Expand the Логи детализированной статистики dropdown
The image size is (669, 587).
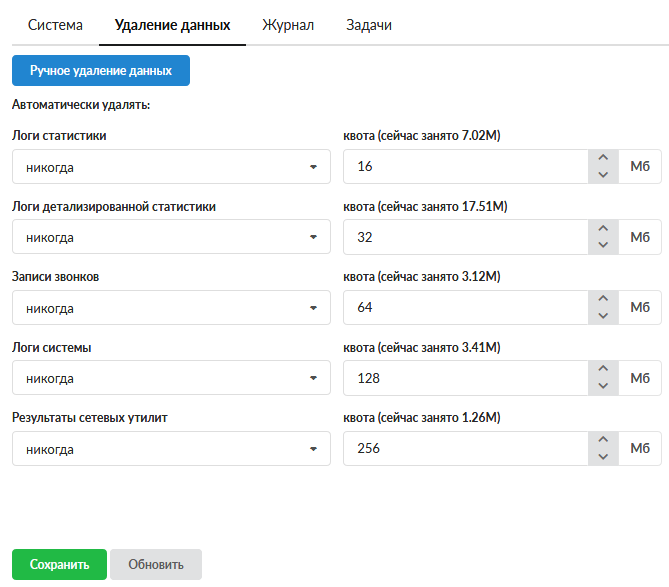pyautogui.click(x=171, y=237)
